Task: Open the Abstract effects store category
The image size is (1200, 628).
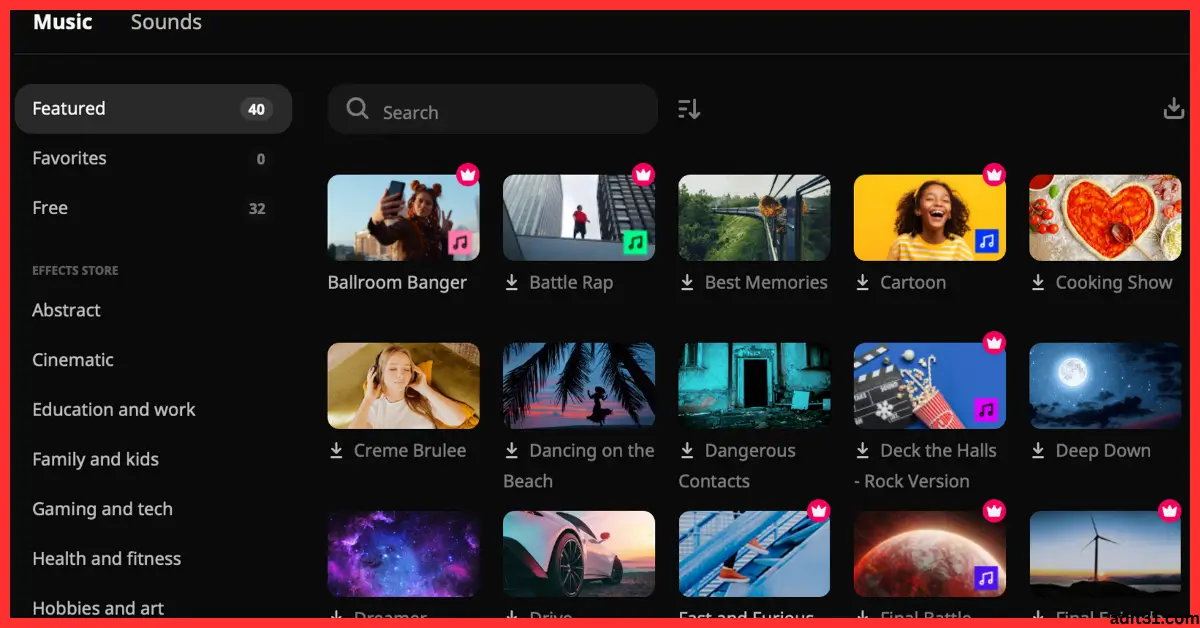Action: 66,310
